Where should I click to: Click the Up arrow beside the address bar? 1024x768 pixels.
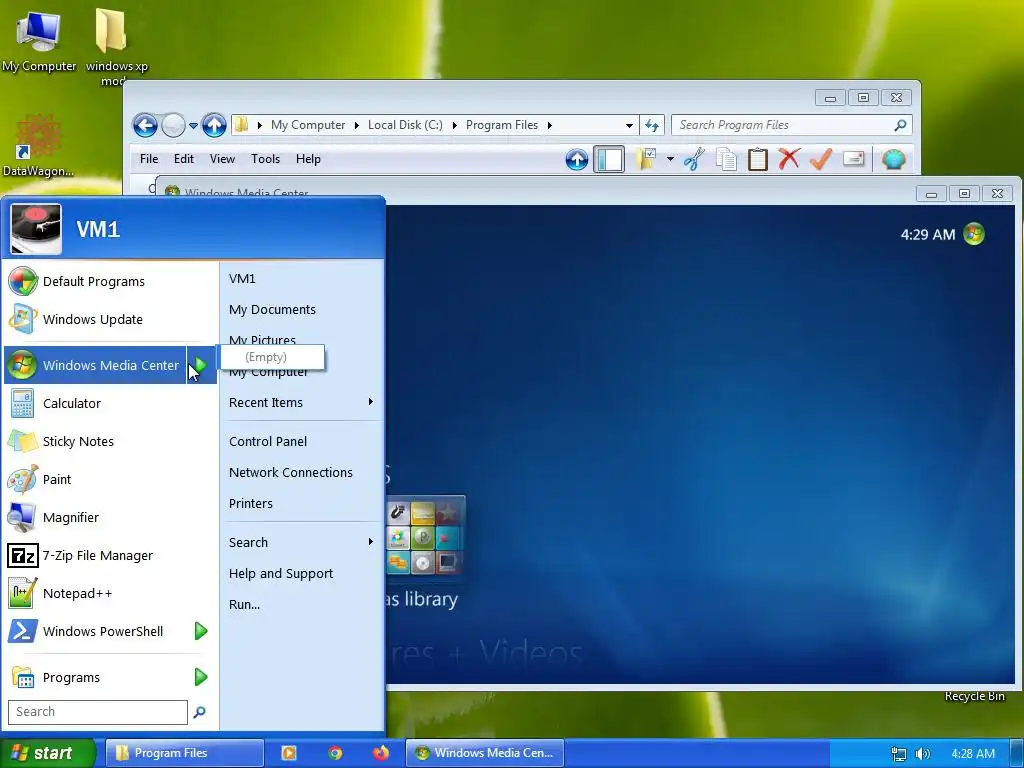coord(214,125)
